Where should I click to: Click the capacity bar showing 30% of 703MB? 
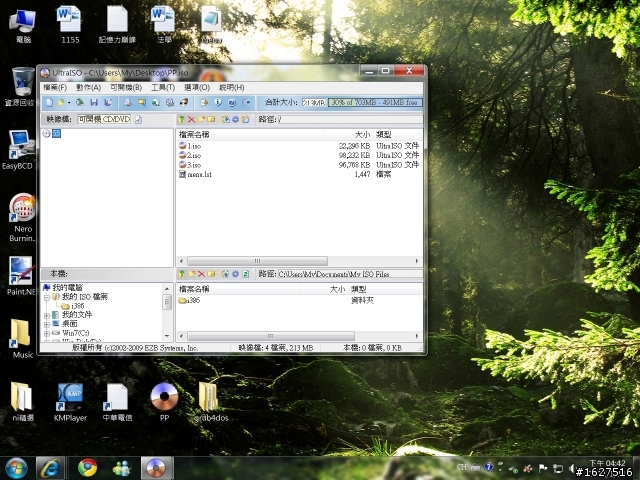(x=375, y=102)
